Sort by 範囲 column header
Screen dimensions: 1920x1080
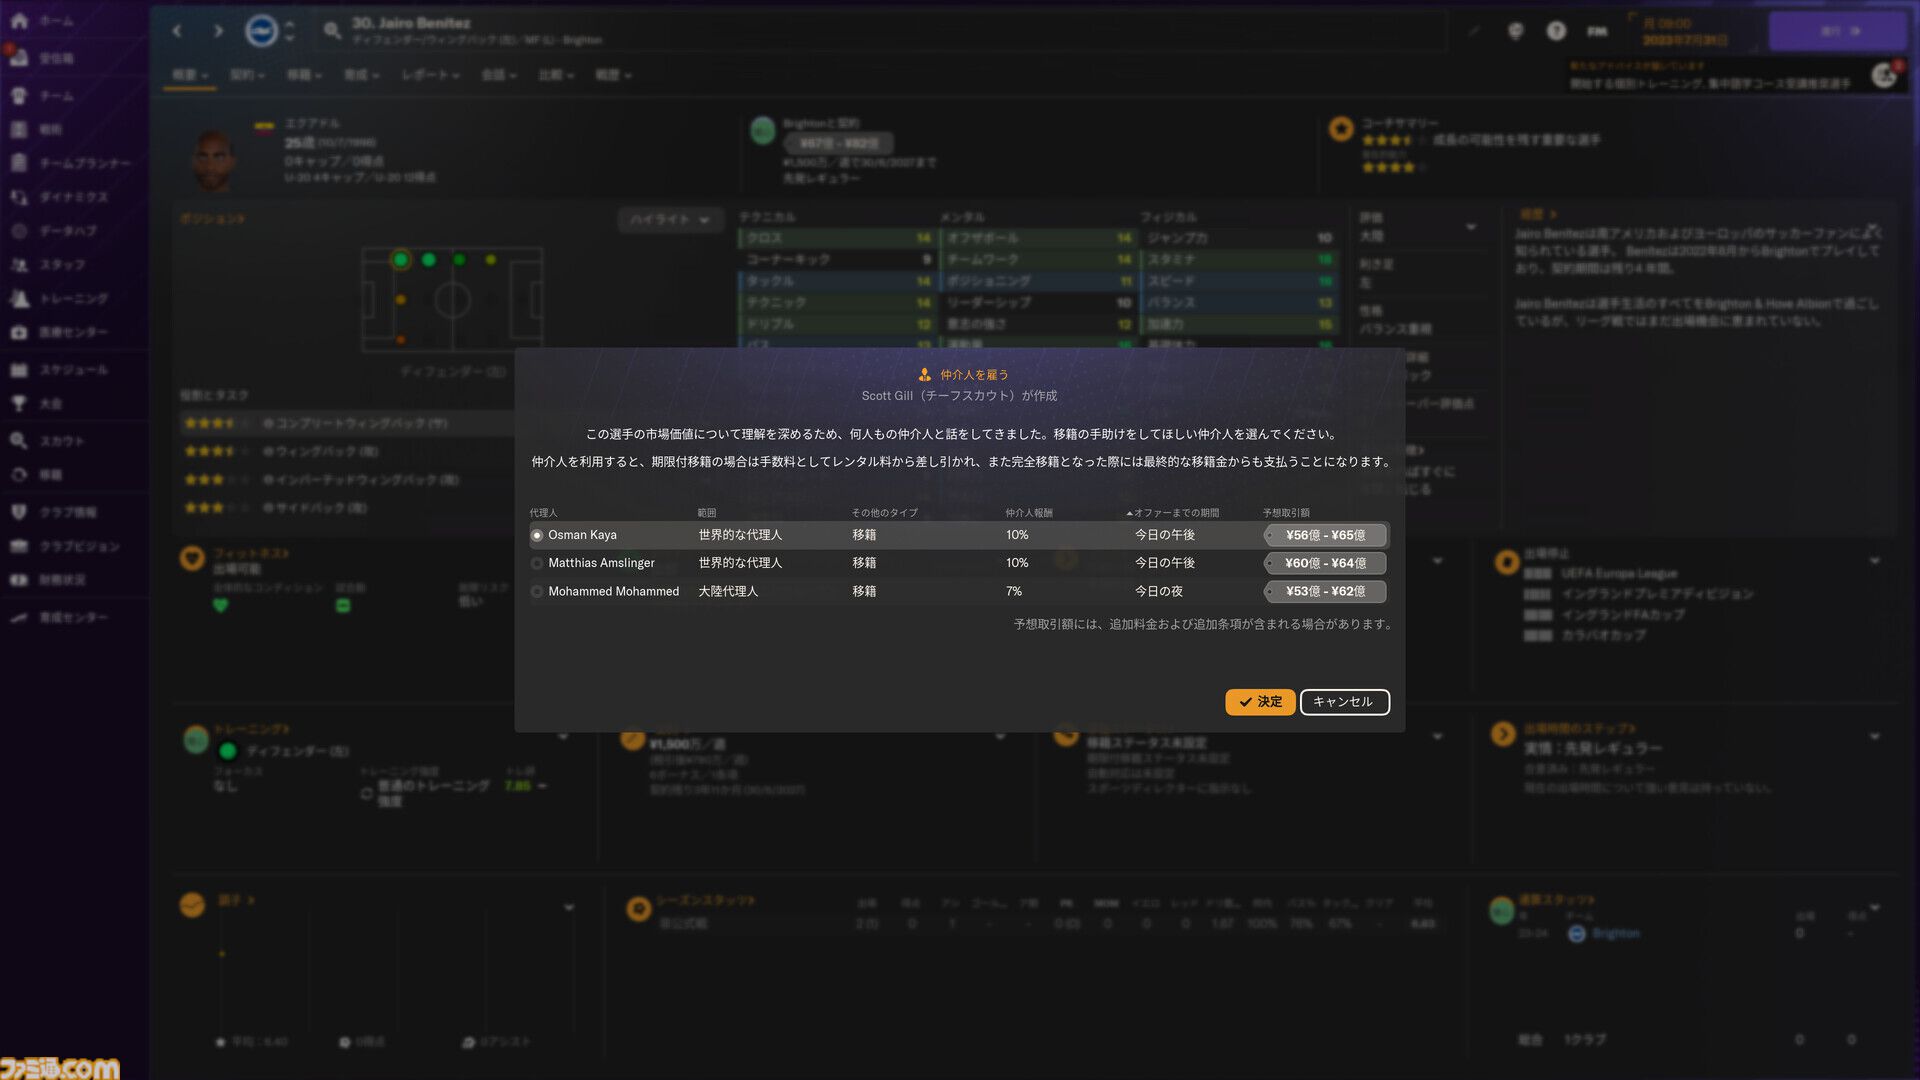tap(707, 513)
